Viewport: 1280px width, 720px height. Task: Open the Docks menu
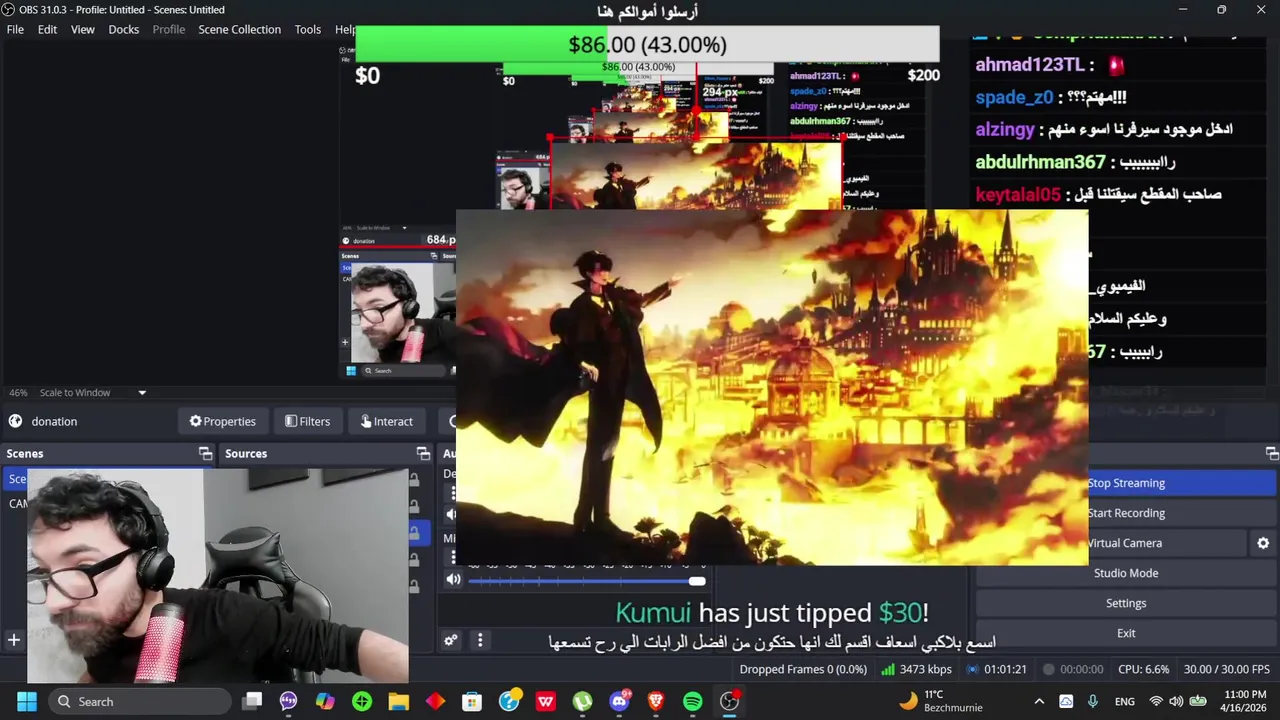[124, 29]
